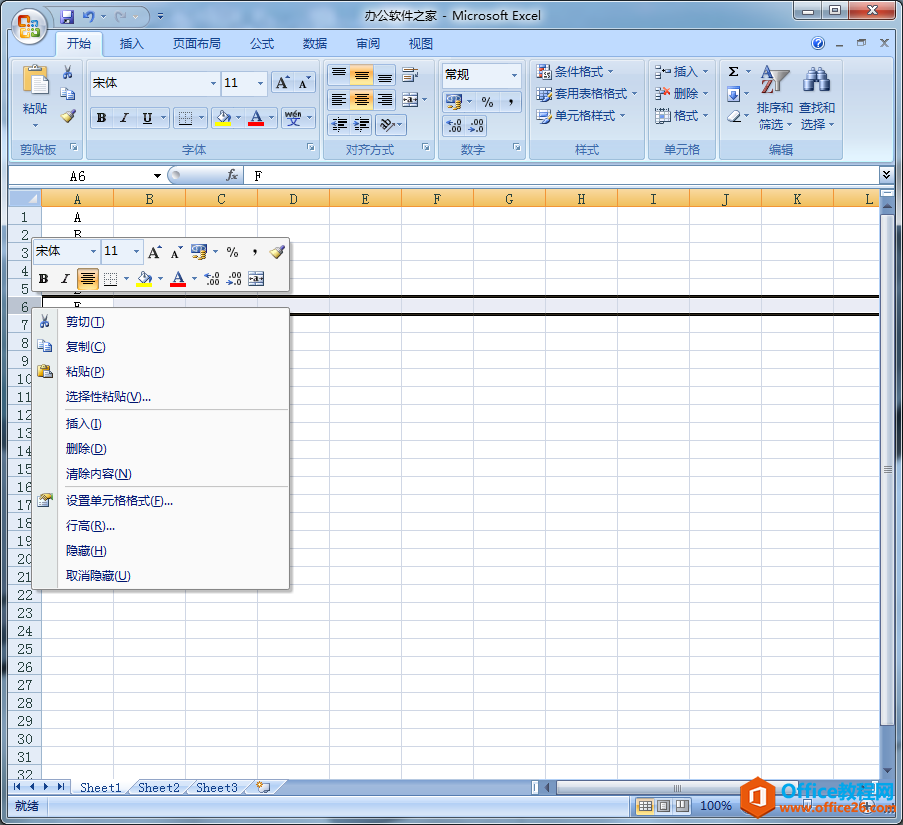Click the ribbon Wrap Text icon

(411, 75)
